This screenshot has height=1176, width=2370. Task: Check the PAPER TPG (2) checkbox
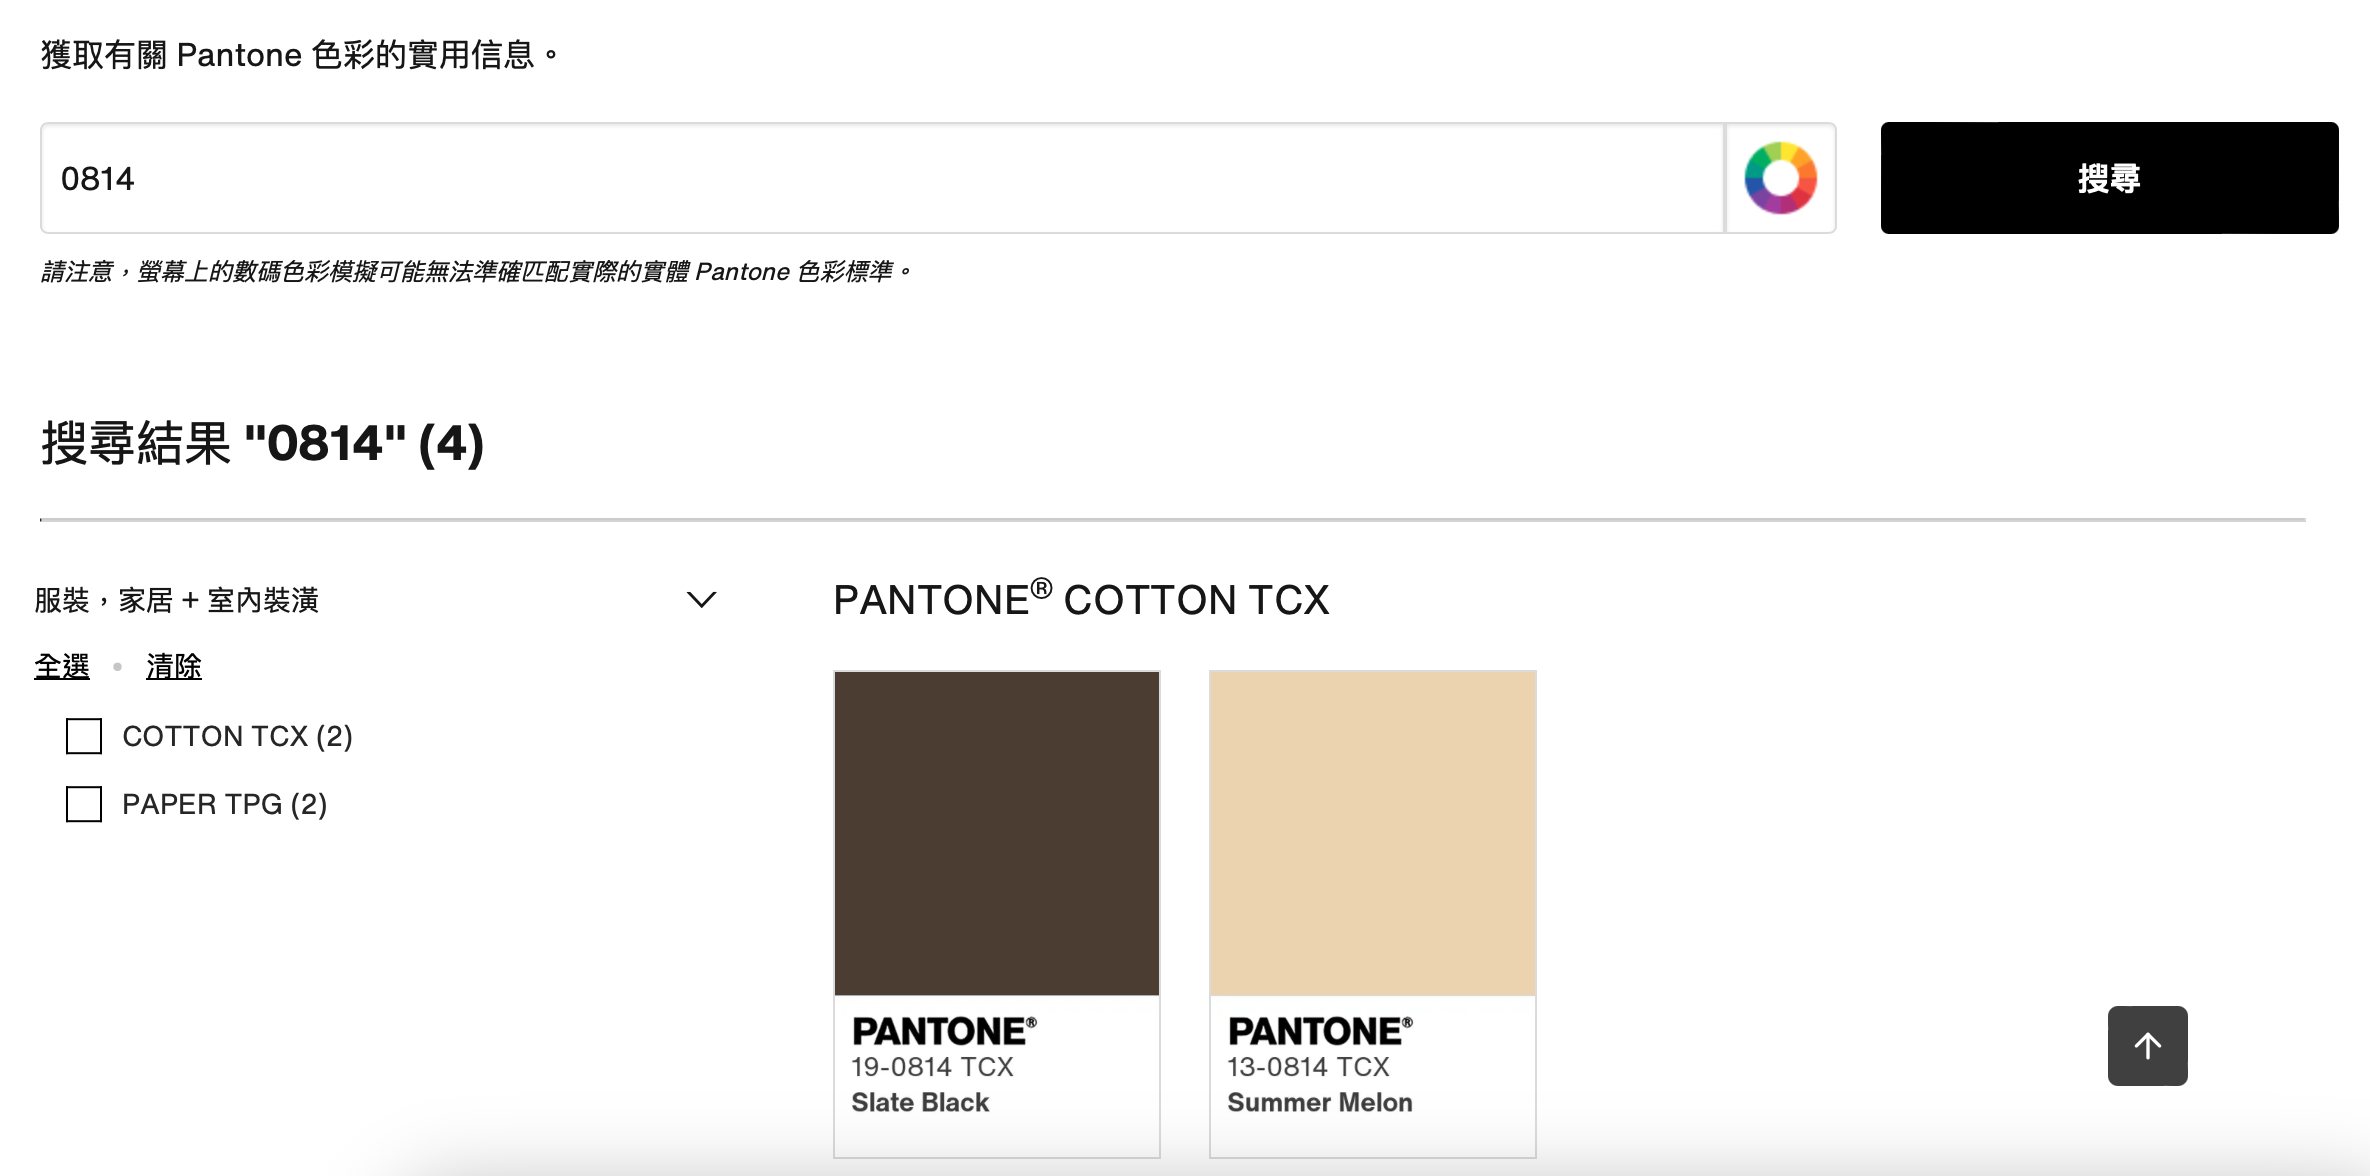click(84, 804)
